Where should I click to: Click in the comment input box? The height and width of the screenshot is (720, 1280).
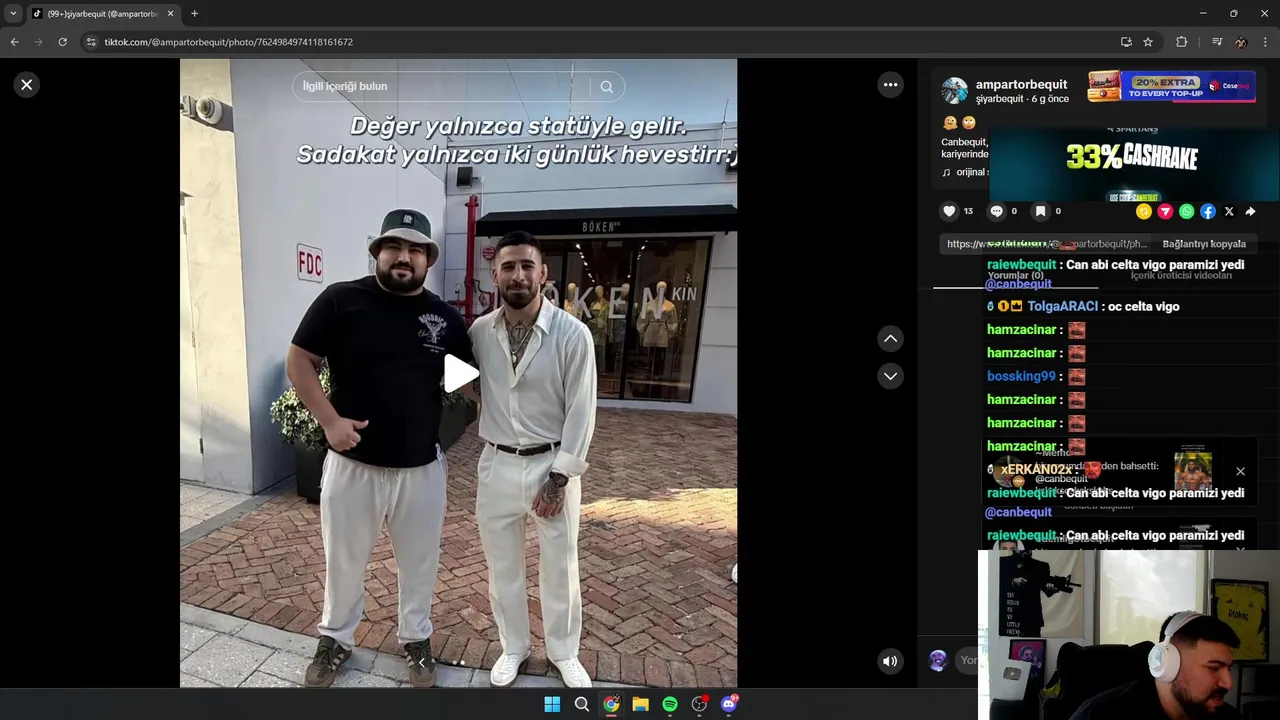coord(966,660)
